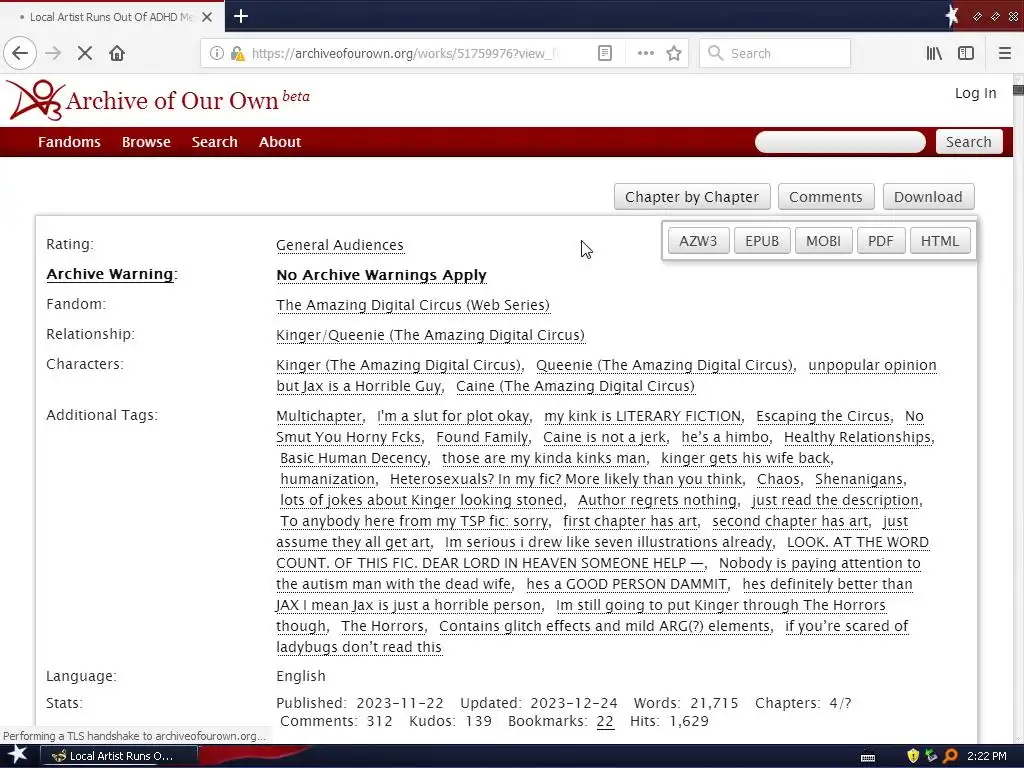
Task: Open page actions three-dot menu
Action: (x=645, y=54)
